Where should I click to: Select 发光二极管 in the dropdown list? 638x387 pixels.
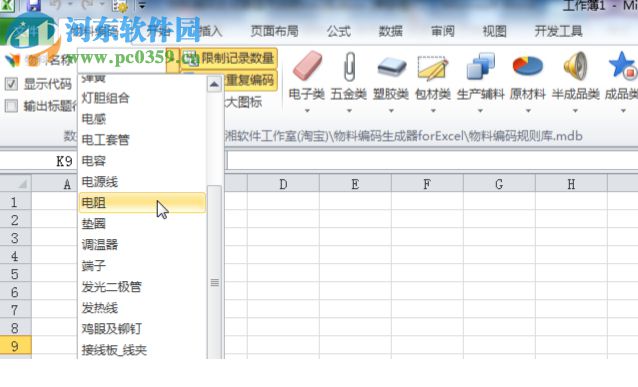[x=142, y=287]
